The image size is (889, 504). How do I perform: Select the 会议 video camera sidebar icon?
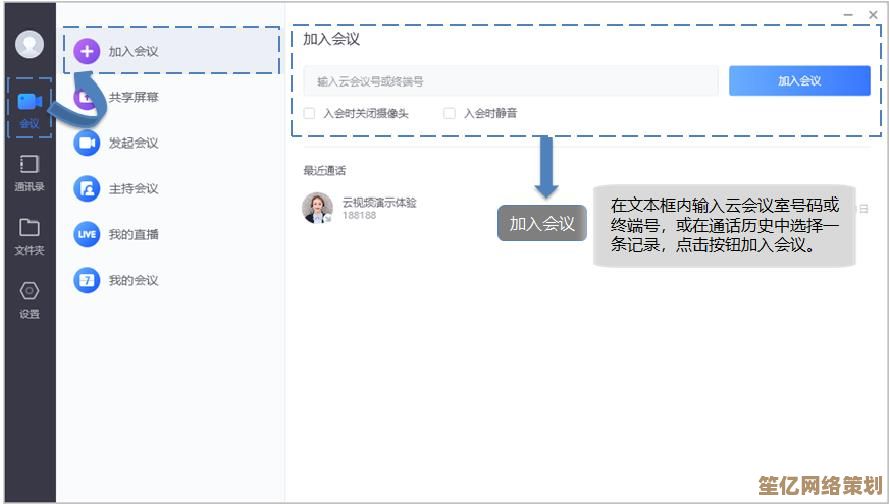tap(29, 102)
